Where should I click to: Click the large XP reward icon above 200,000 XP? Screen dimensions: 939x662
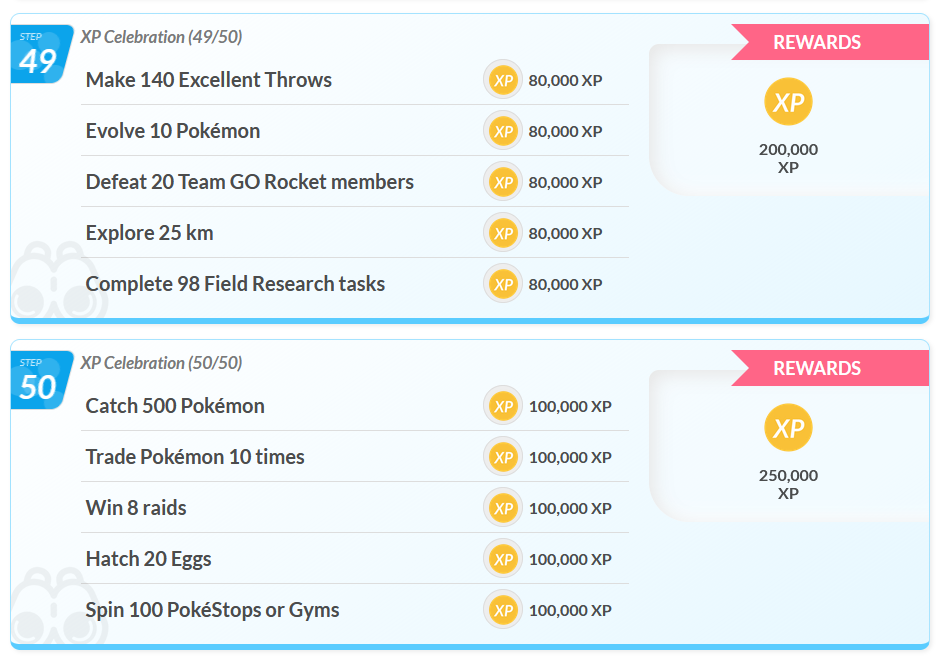(788, 102)
